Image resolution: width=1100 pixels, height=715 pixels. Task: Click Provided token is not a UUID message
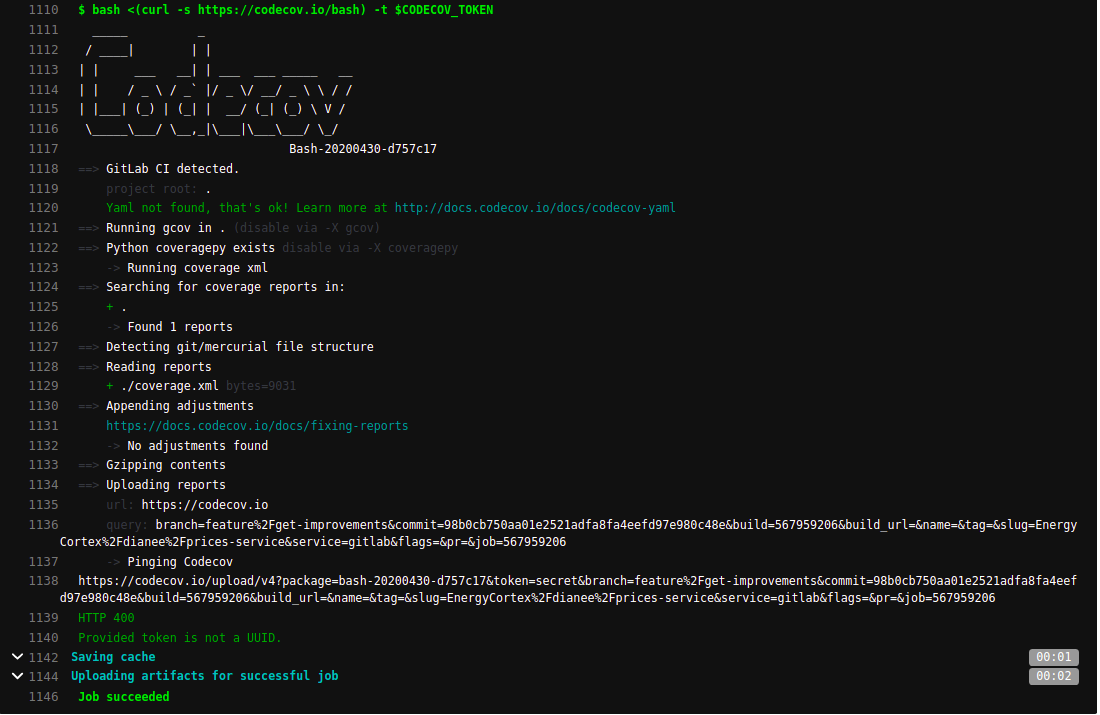coord(180,638)
